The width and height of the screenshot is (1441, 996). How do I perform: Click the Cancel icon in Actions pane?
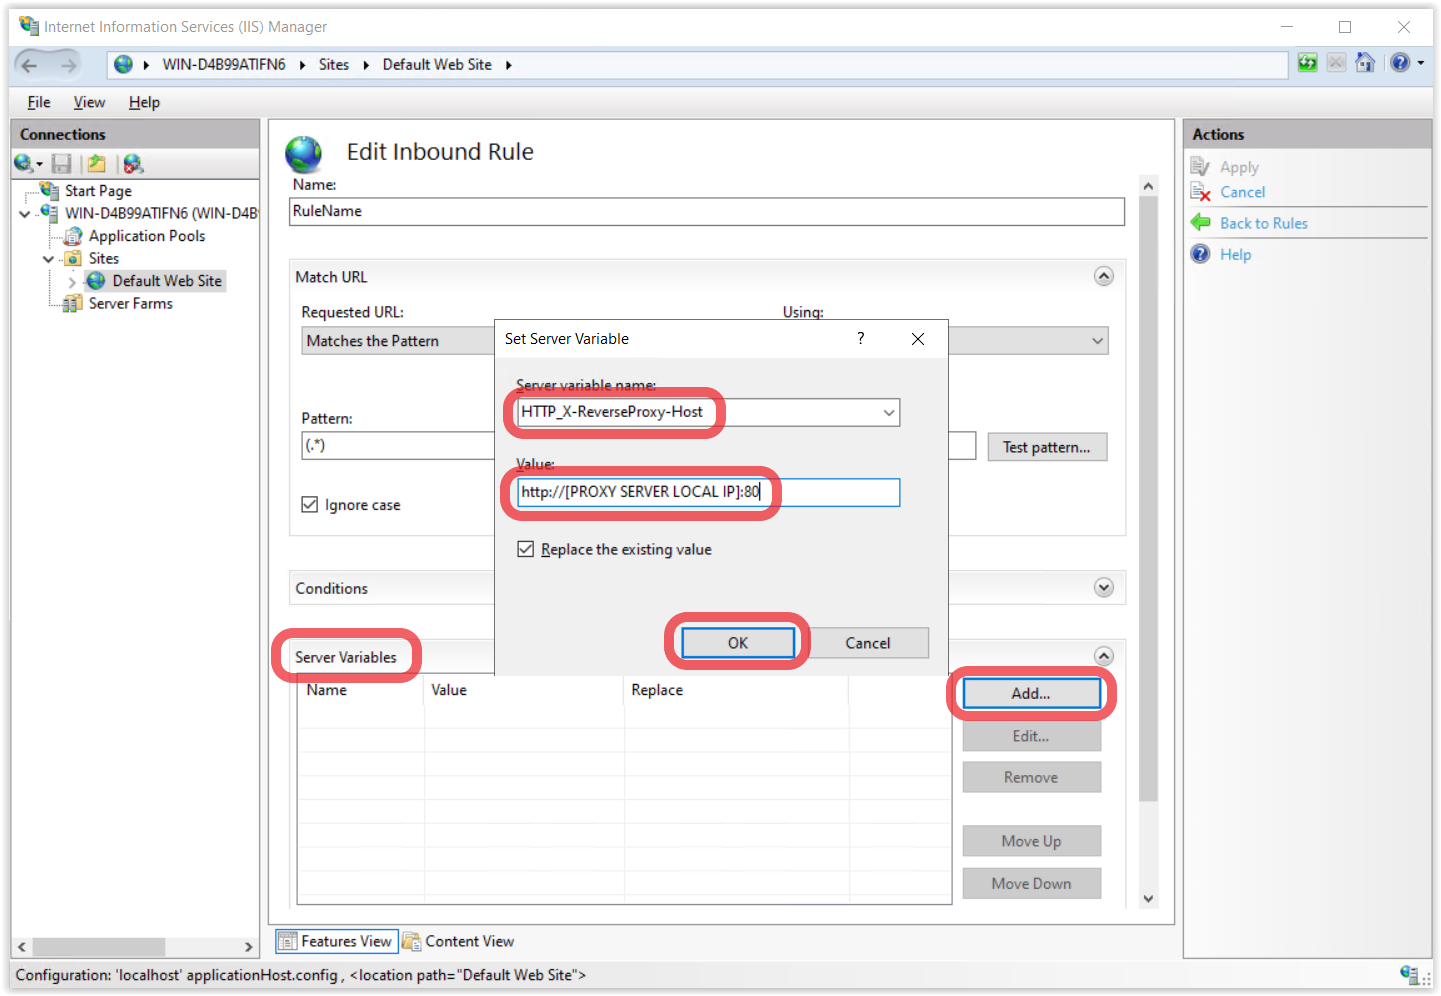point(1200,192)
